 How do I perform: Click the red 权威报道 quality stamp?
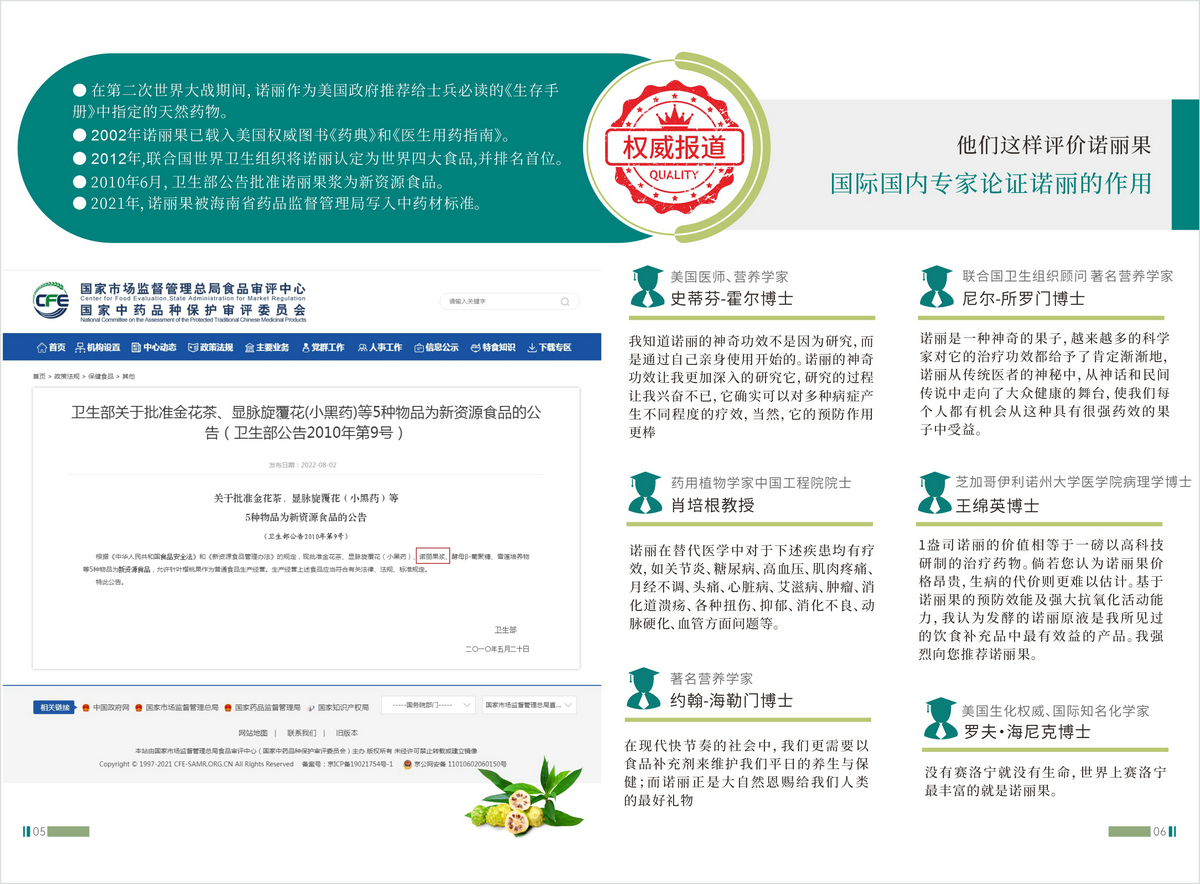[674, 148]
